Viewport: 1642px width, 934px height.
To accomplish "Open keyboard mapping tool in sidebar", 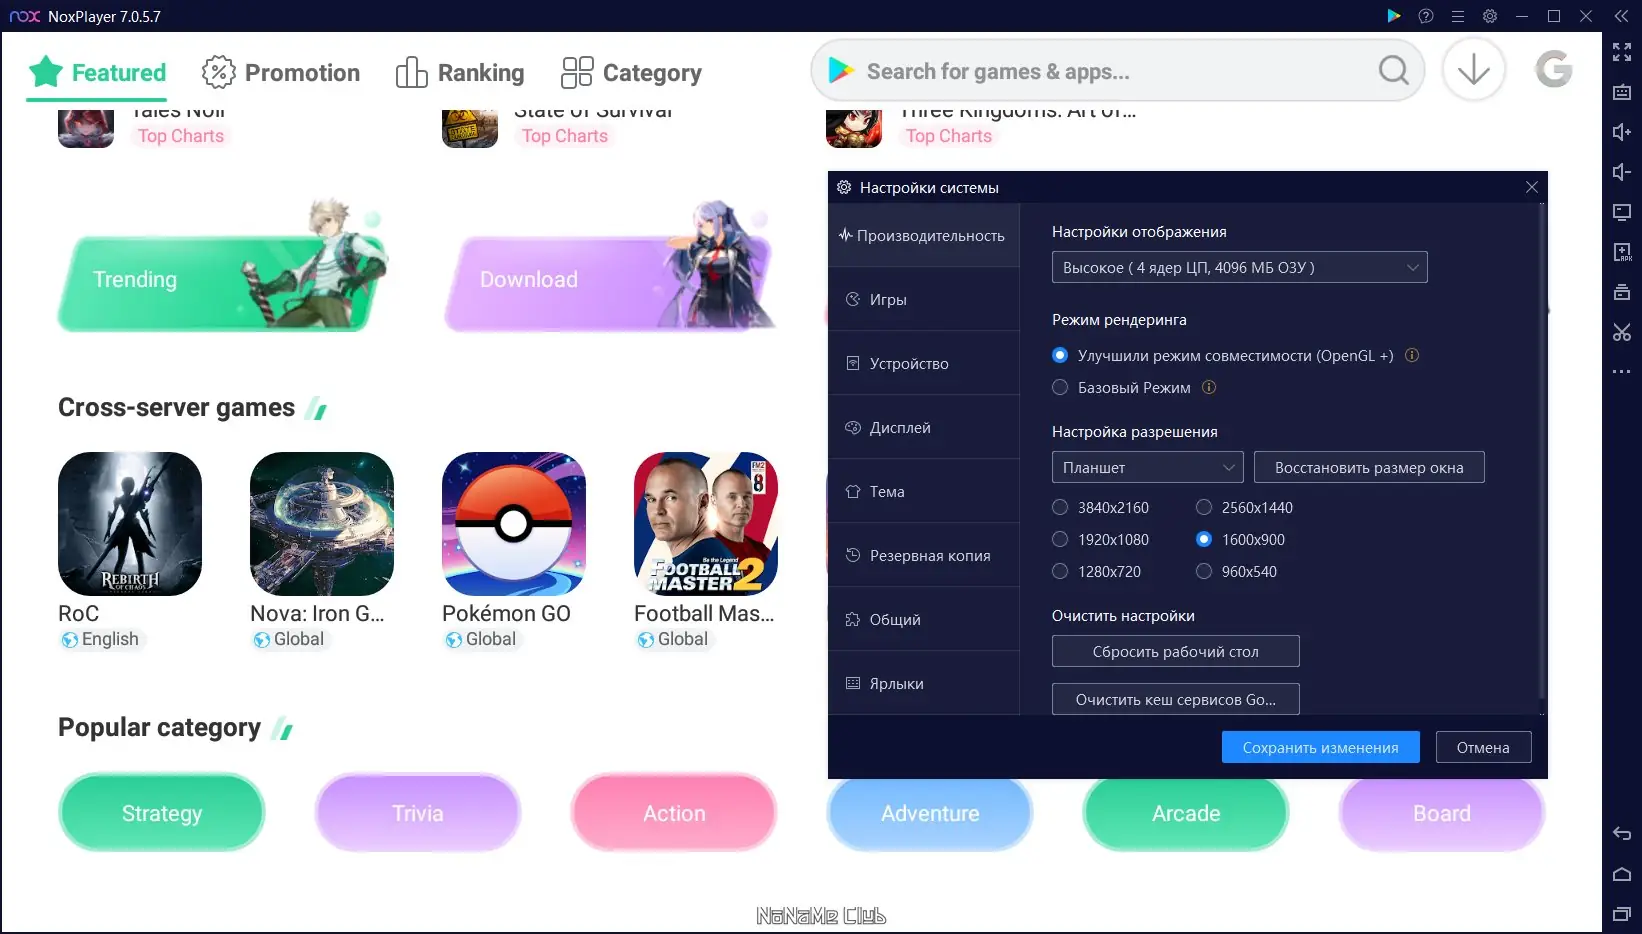I will 1622,92.
